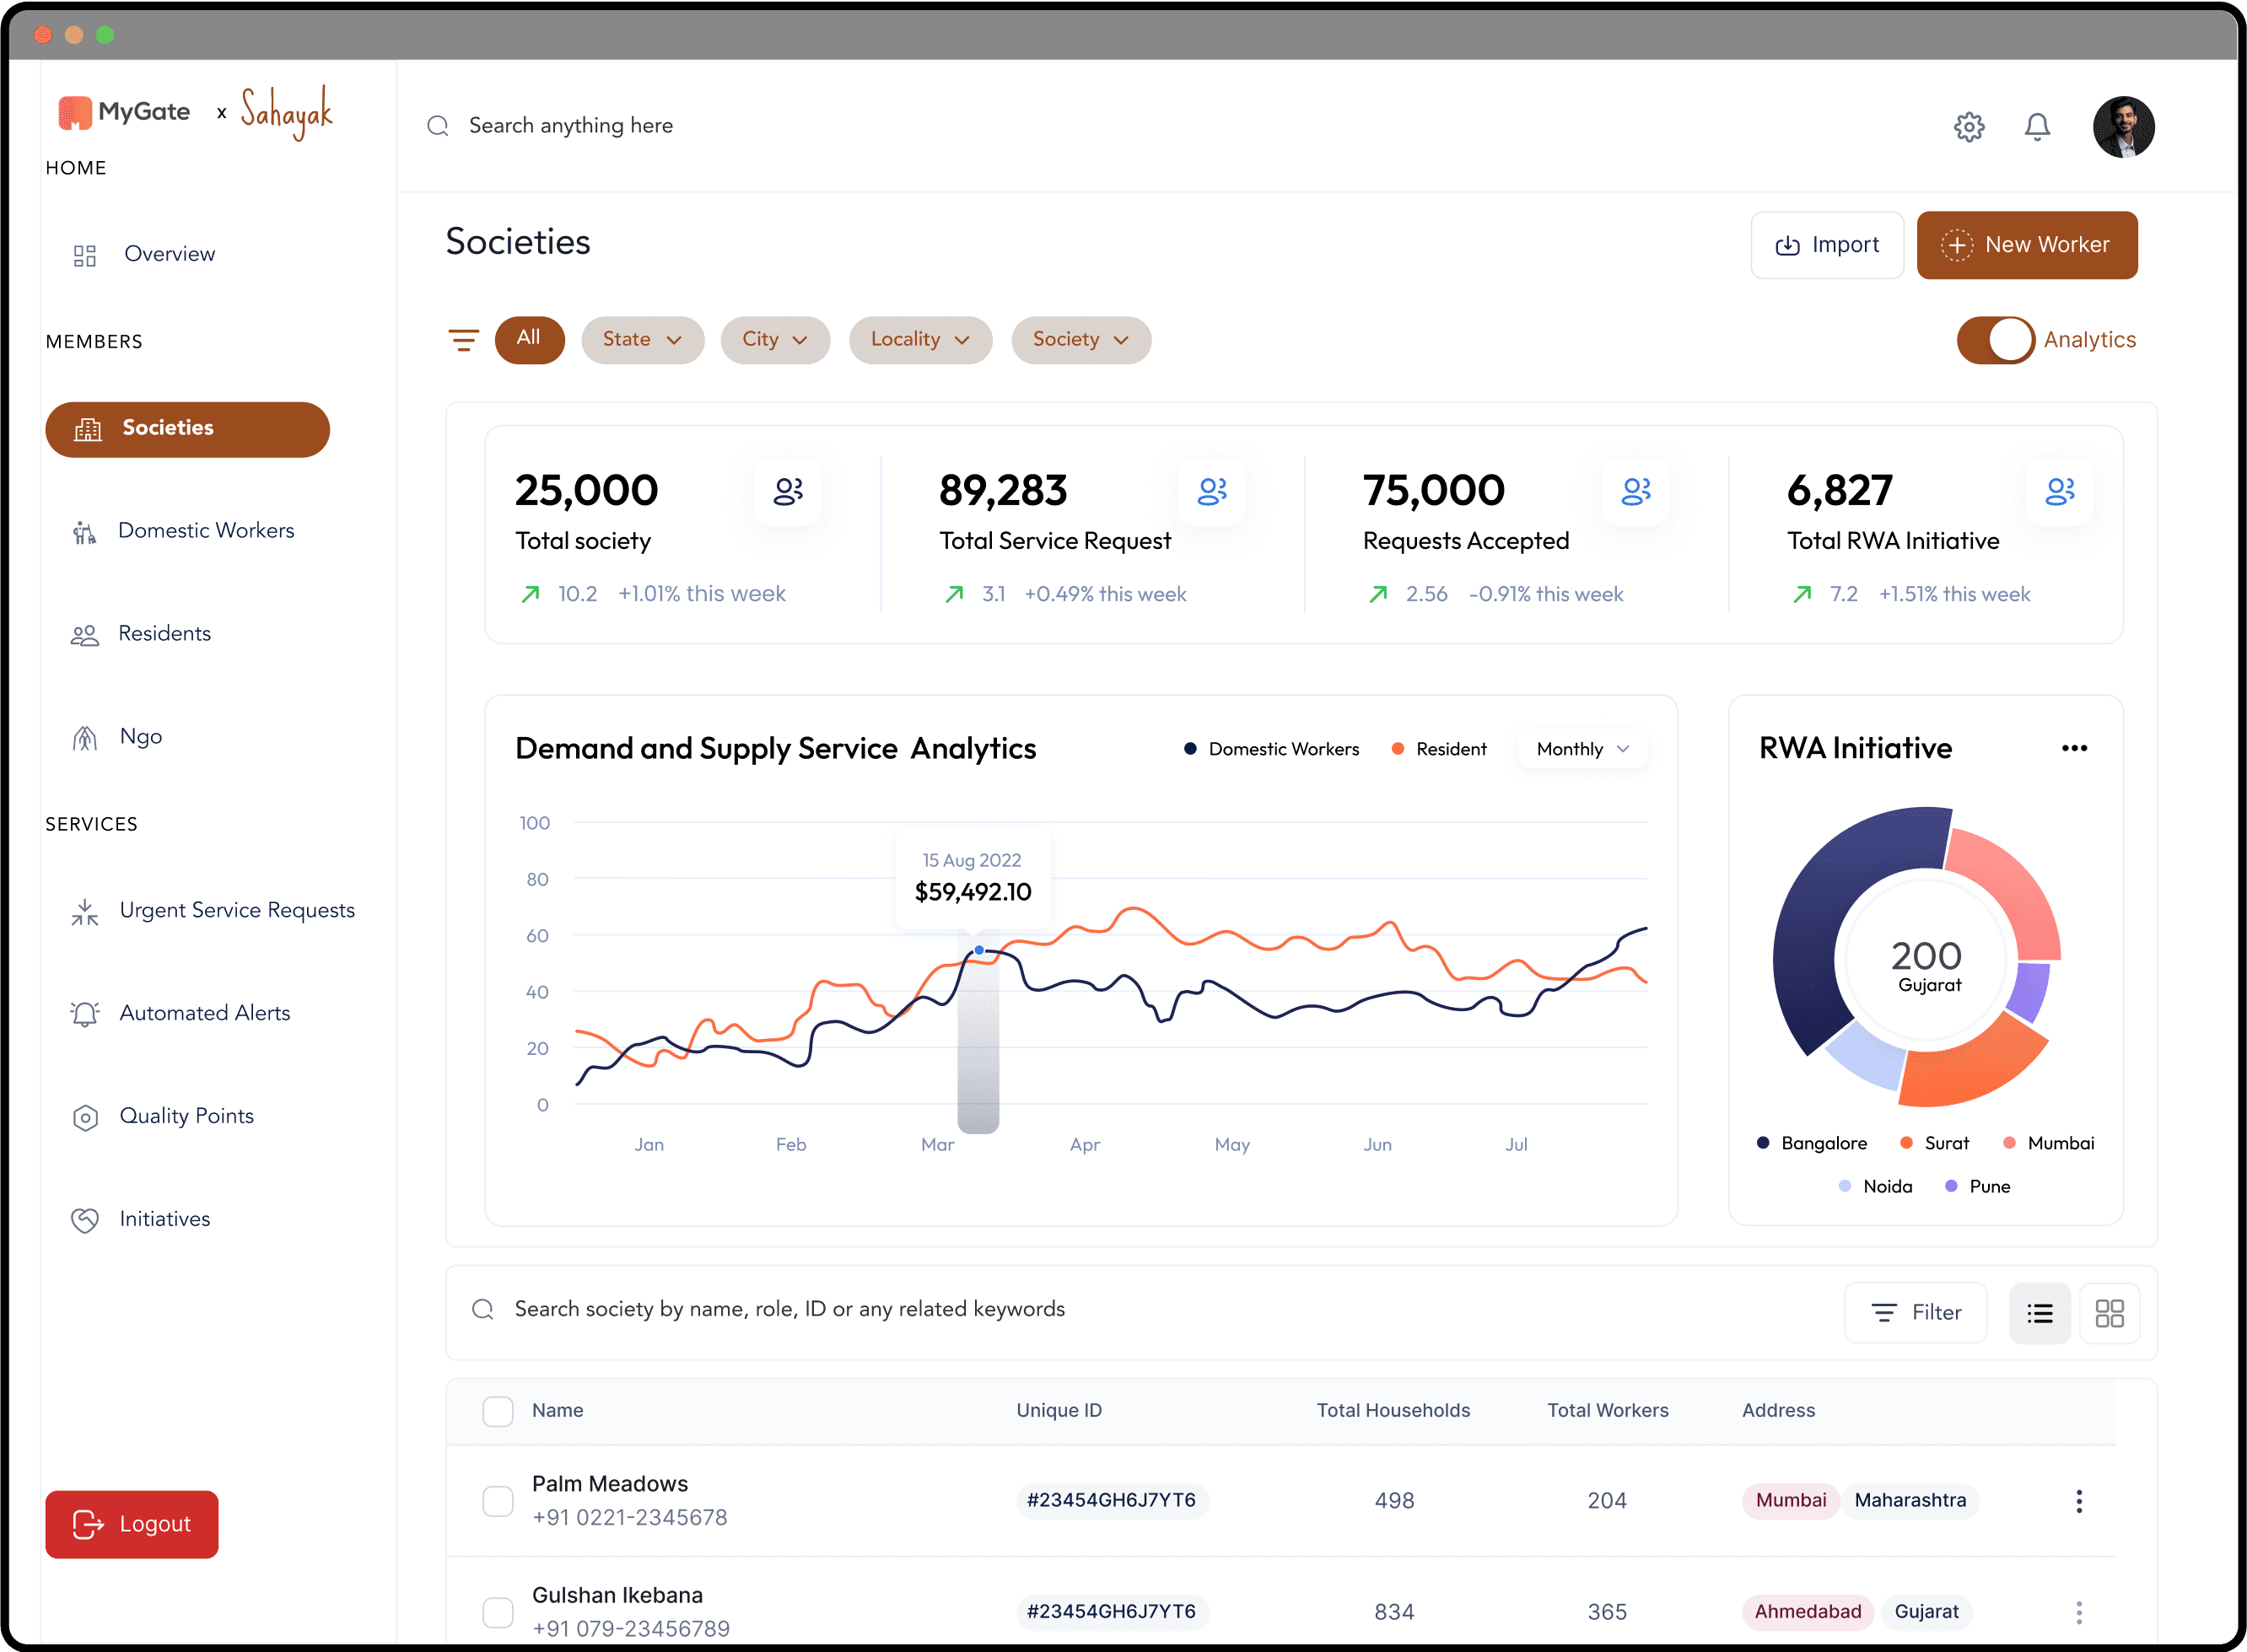This screenshot has height=1652, width=2247.
Task: Open settings gear icon in header
Action: coord(1968,127)
